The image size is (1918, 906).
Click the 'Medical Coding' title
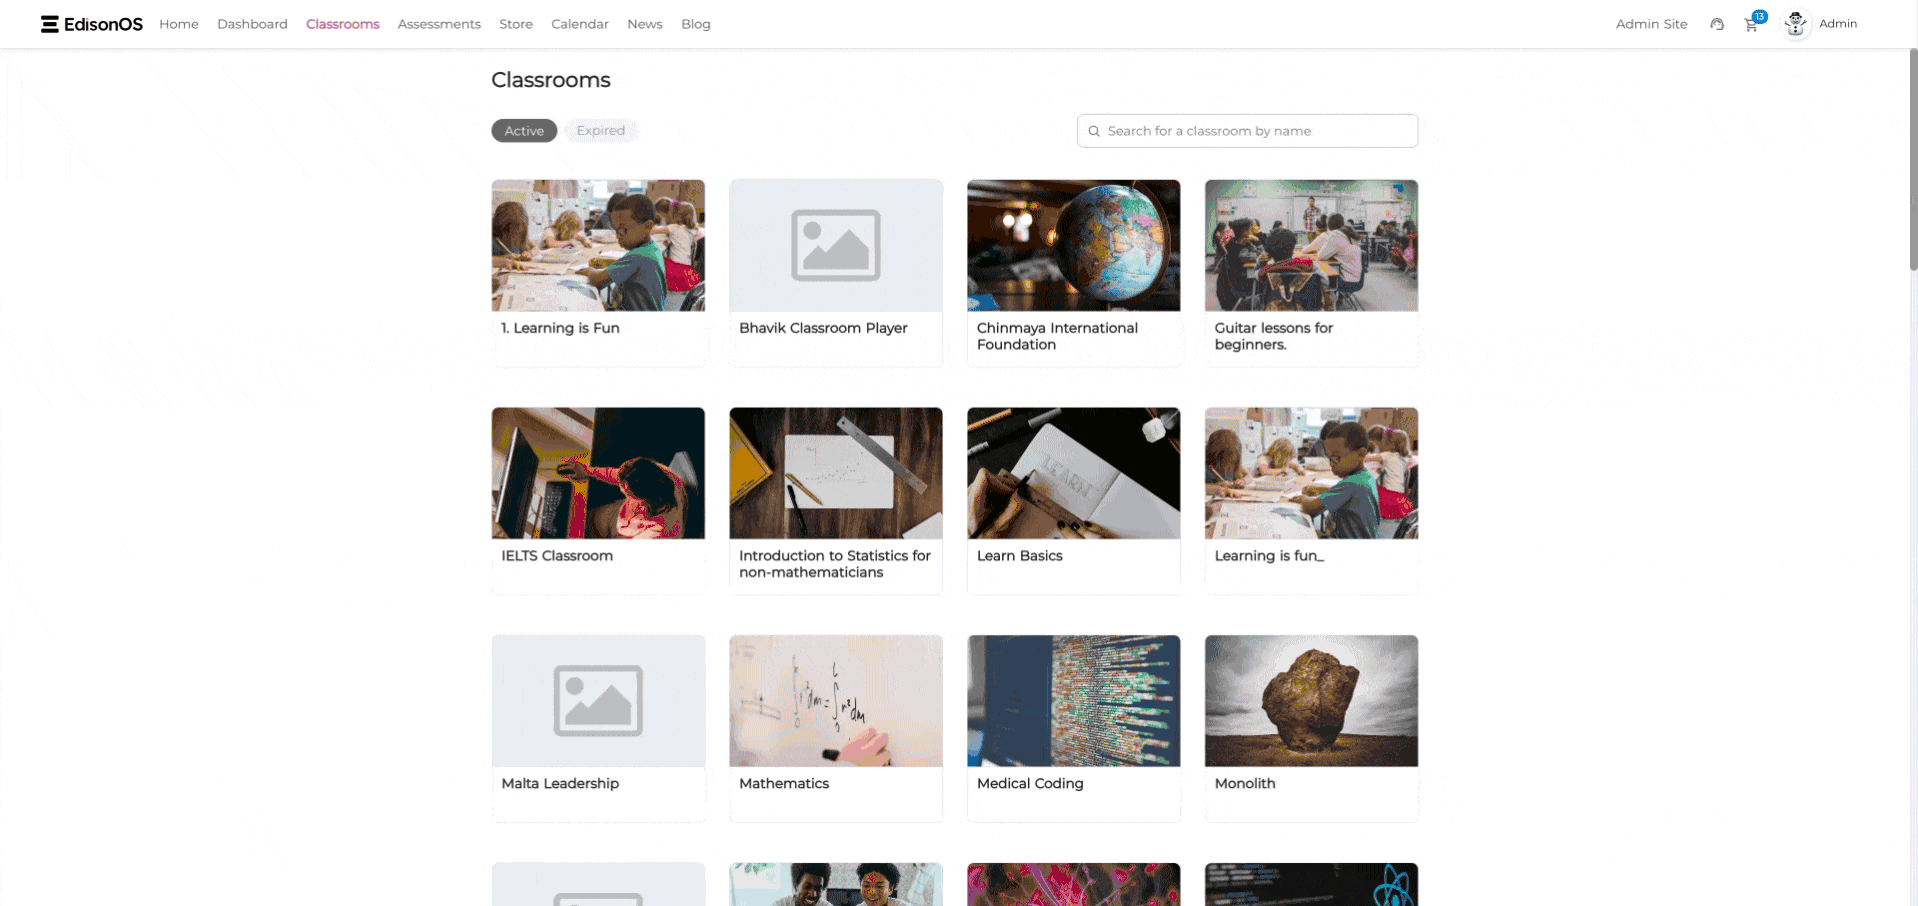click(x=1030, y=784)
